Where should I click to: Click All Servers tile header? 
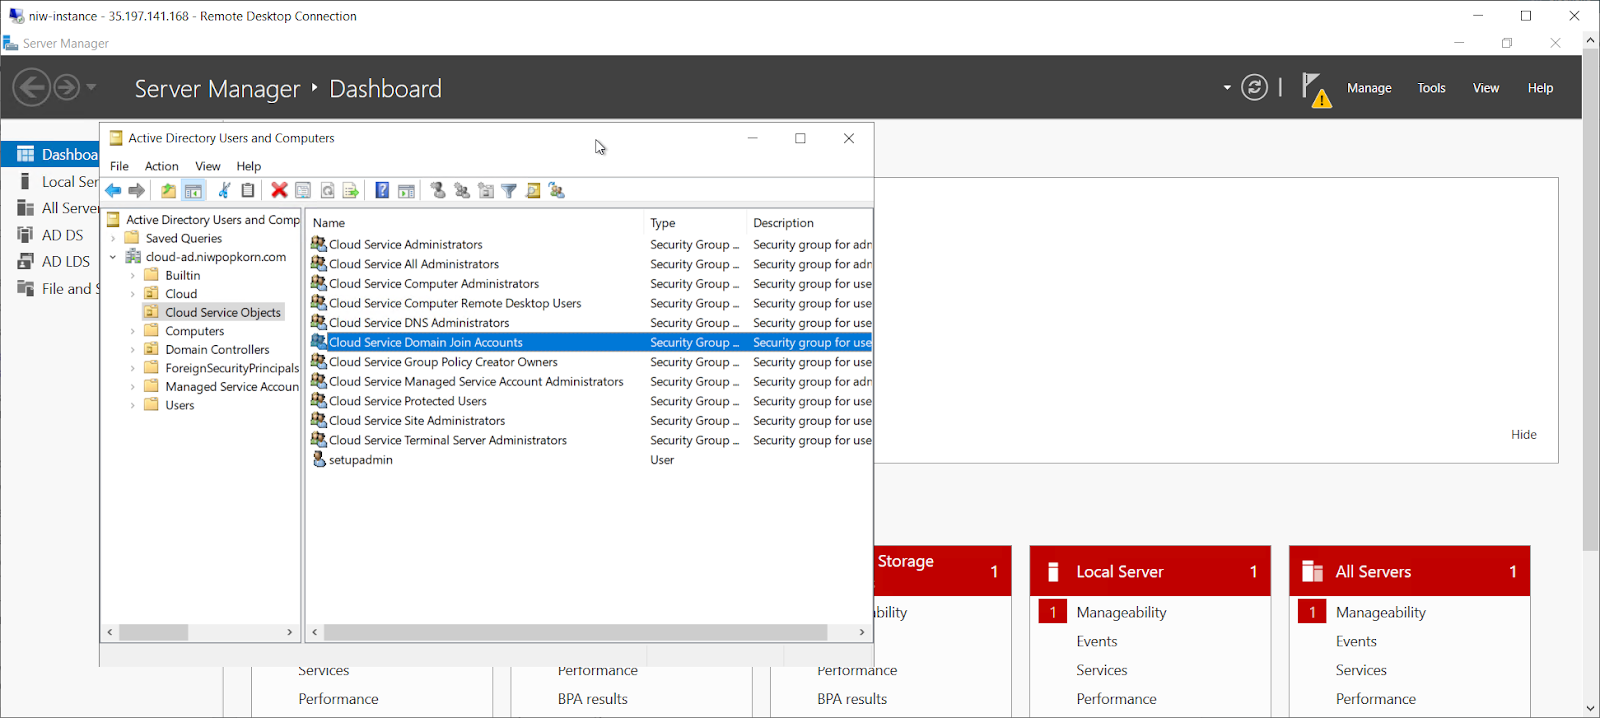1410,571
